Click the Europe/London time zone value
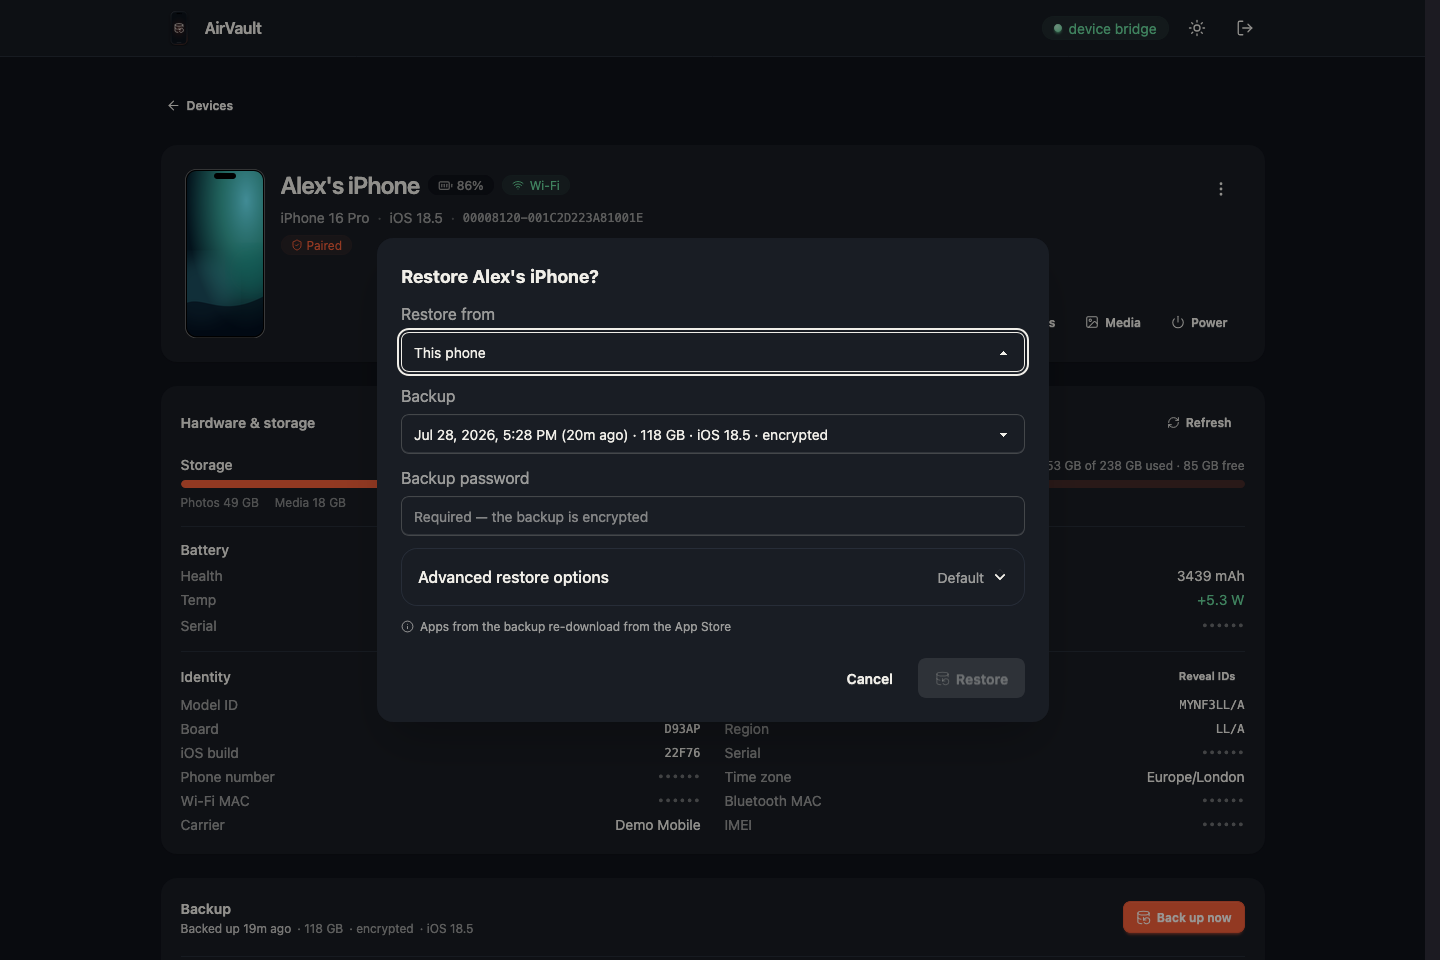 click(1196, 777)
